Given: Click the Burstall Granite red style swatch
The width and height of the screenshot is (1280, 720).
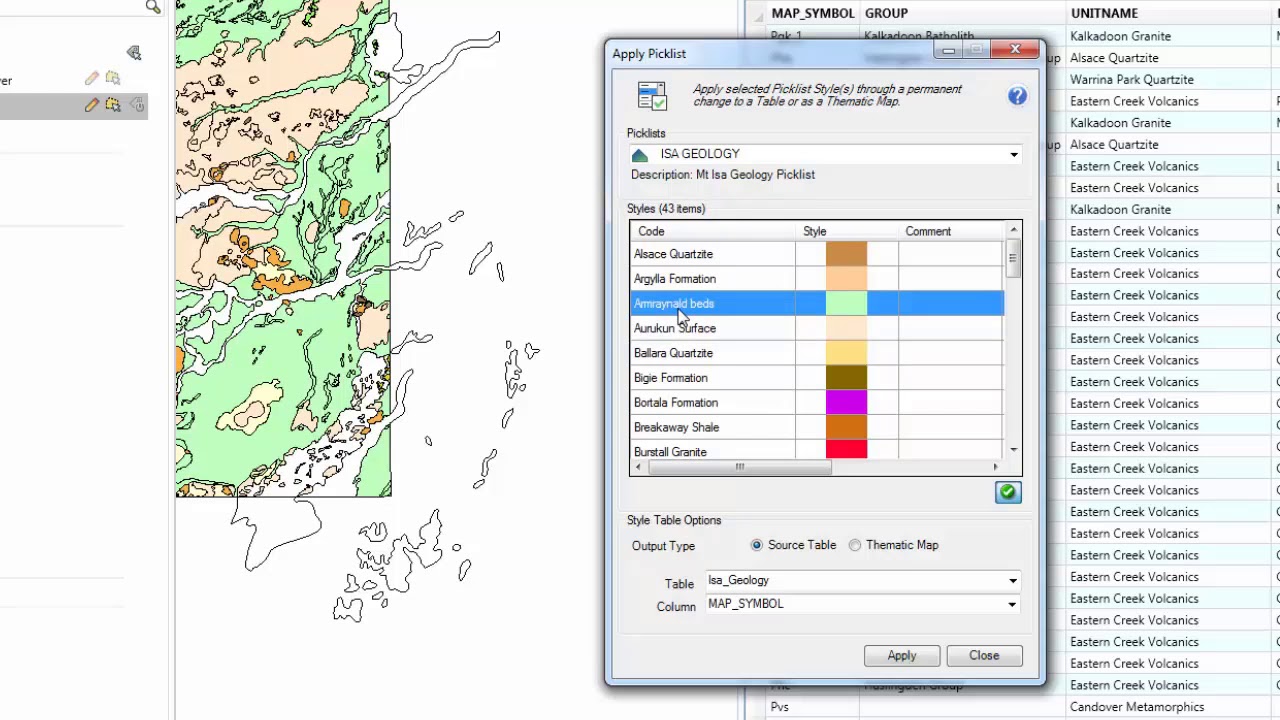Looking at the screenshot, I should pyautogui.click(x=846, y=450).
